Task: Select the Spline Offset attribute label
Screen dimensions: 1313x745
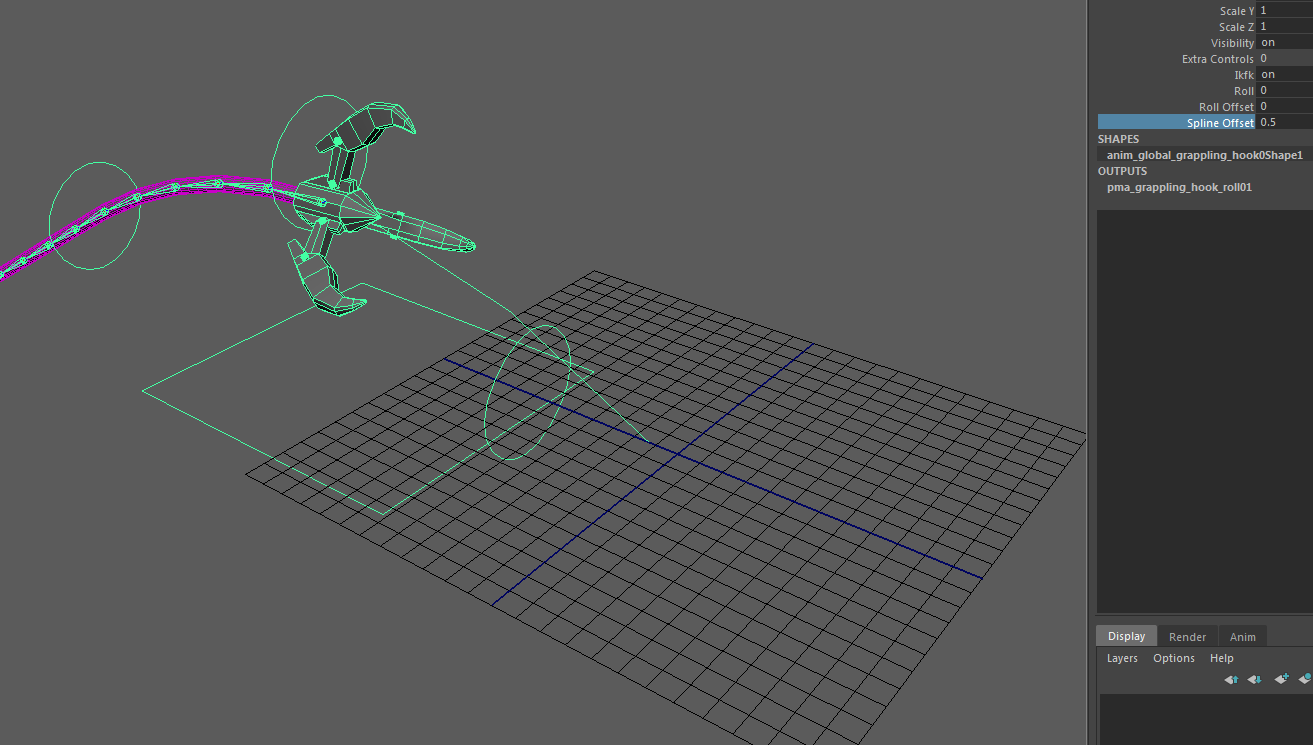Action: (1220, 122)
